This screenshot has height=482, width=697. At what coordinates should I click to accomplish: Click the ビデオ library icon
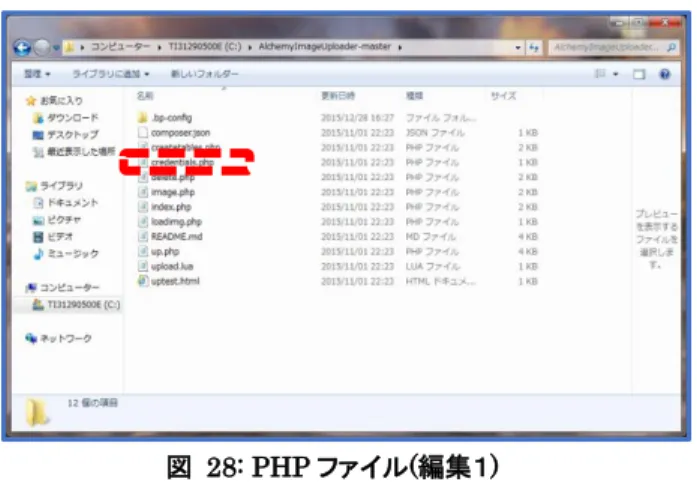(38, 237)
